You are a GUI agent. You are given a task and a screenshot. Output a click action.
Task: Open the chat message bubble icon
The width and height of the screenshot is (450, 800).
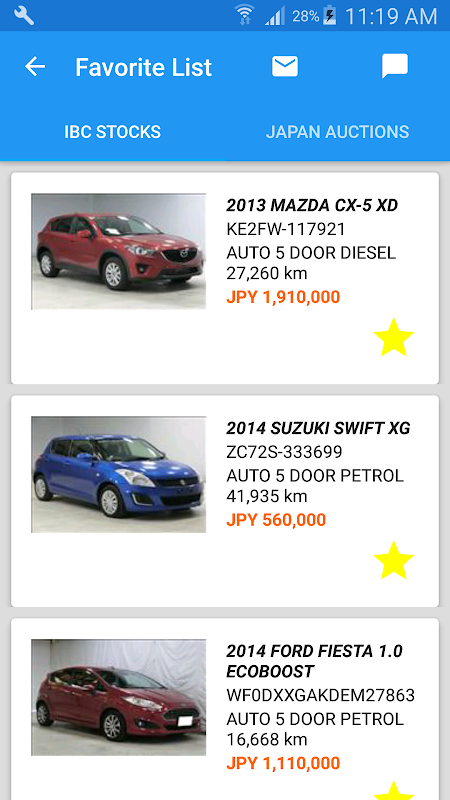pyautogui.click(x=395, y=66)
